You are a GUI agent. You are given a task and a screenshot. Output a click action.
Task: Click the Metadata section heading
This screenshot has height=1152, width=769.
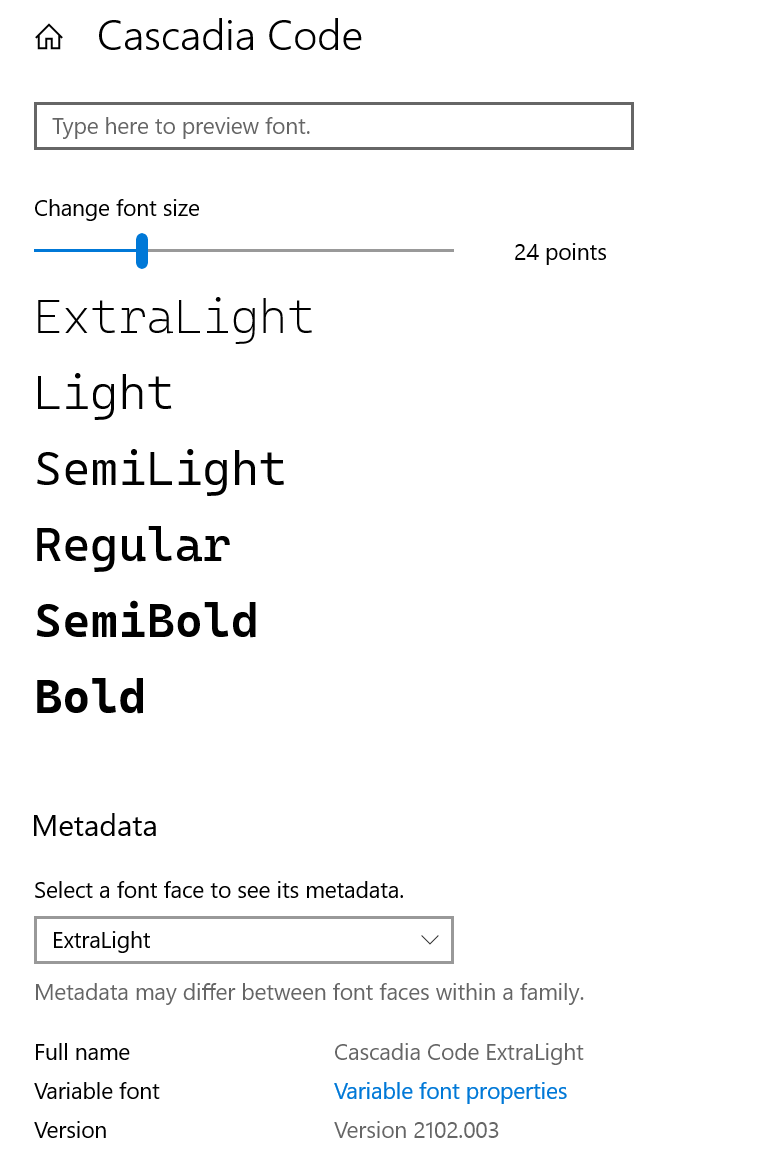pos(95,826)
